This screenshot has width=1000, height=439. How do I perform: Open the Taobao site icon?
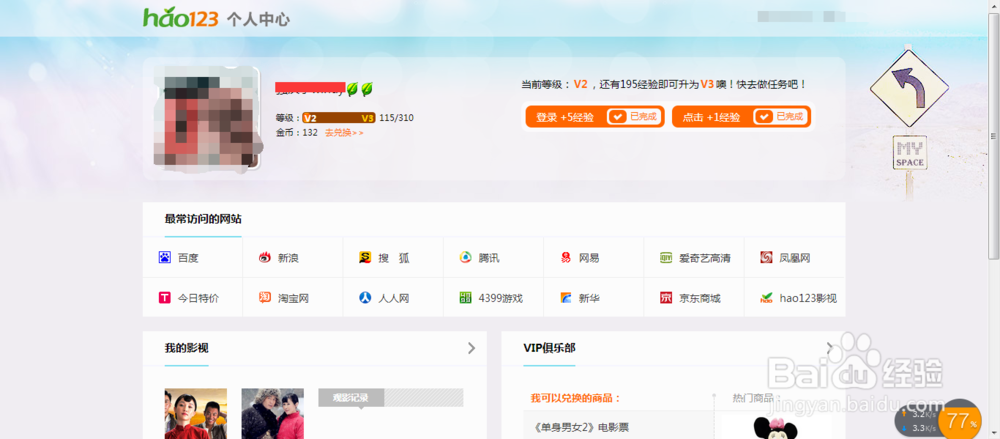pos(265,297)
